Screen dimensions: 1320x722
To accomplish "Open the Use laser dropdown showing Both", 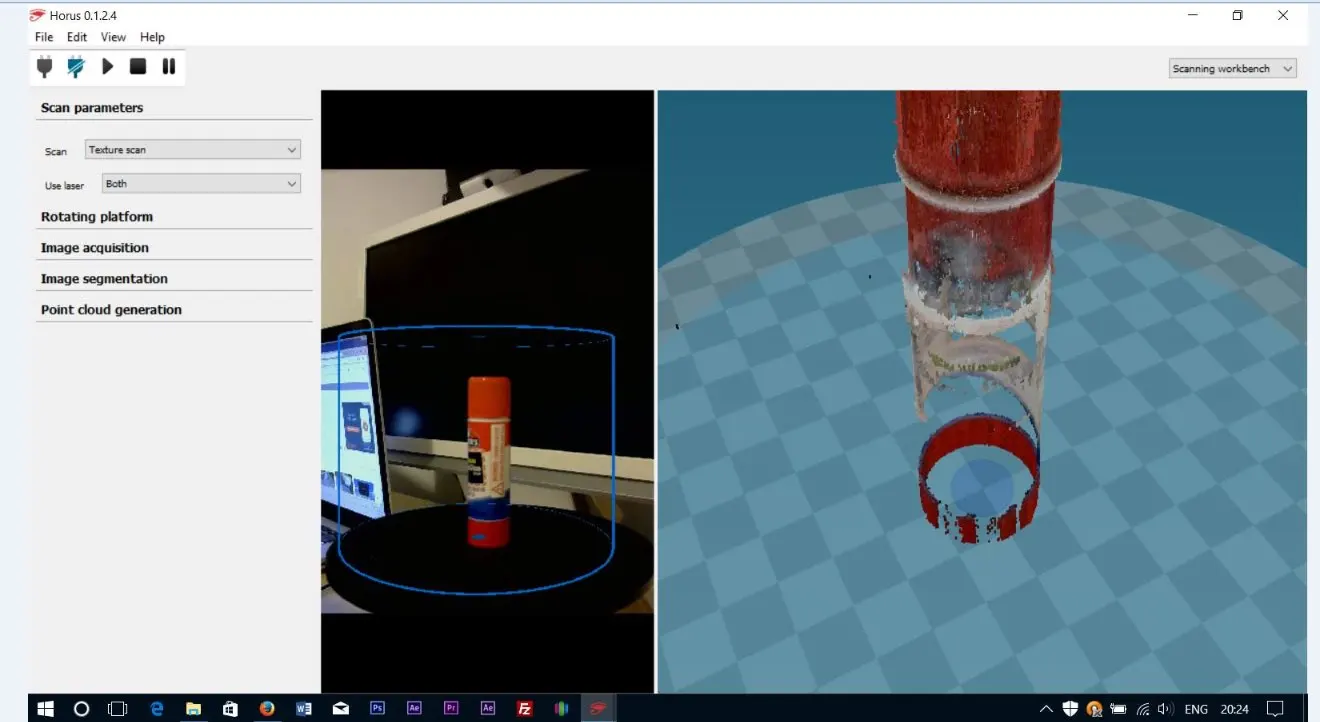I will tap(201, 184).
